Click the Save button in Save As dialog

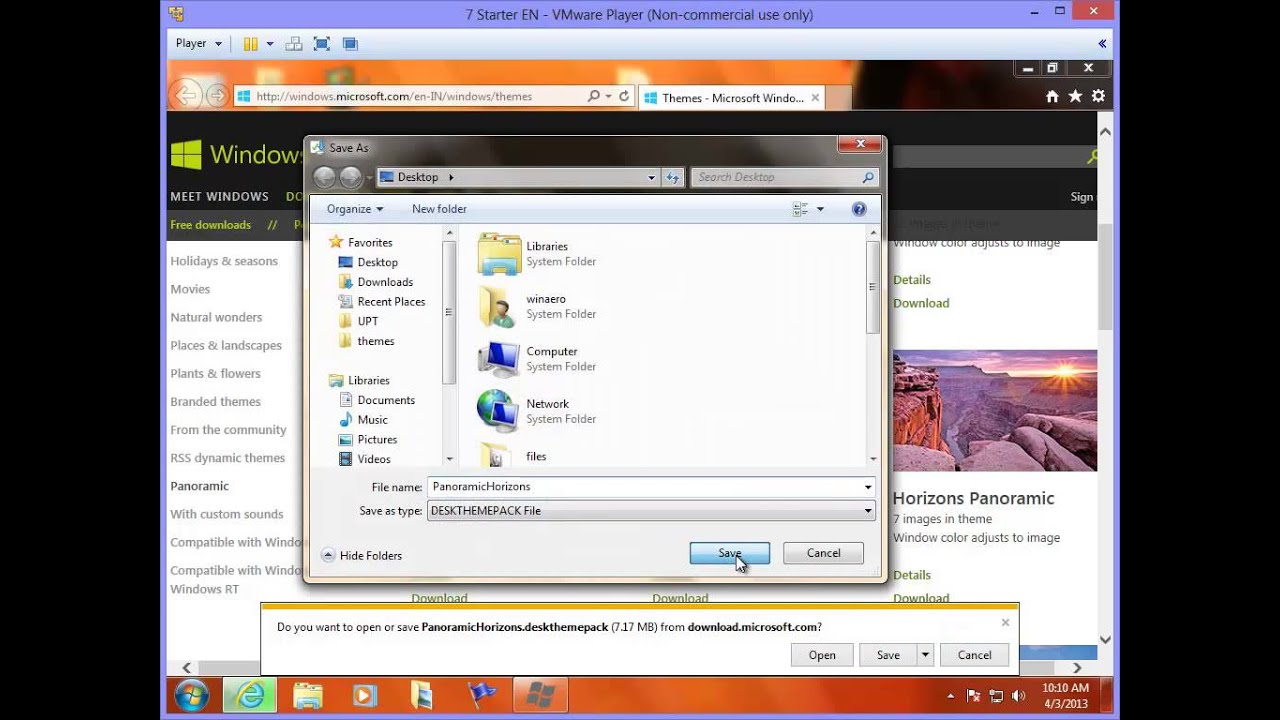729,553
